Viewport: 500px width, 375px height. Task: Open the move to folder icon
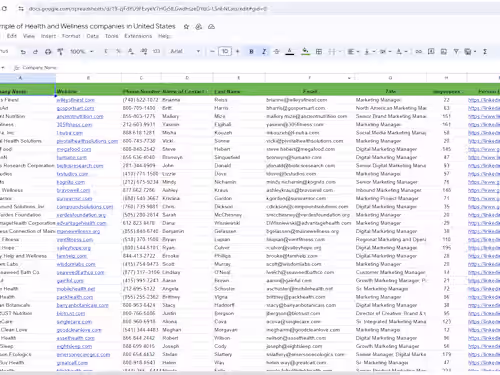[199, 27]
